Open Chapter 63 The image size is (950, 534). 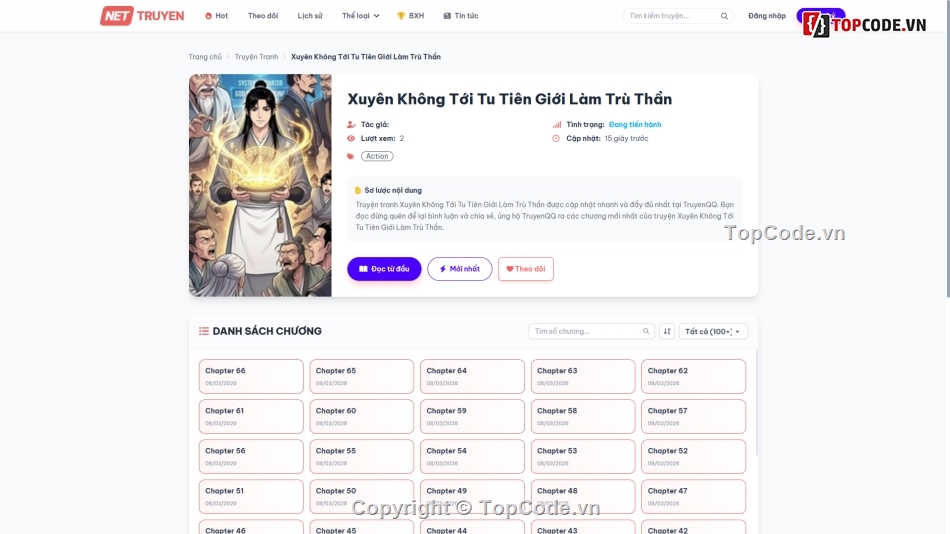583,376
